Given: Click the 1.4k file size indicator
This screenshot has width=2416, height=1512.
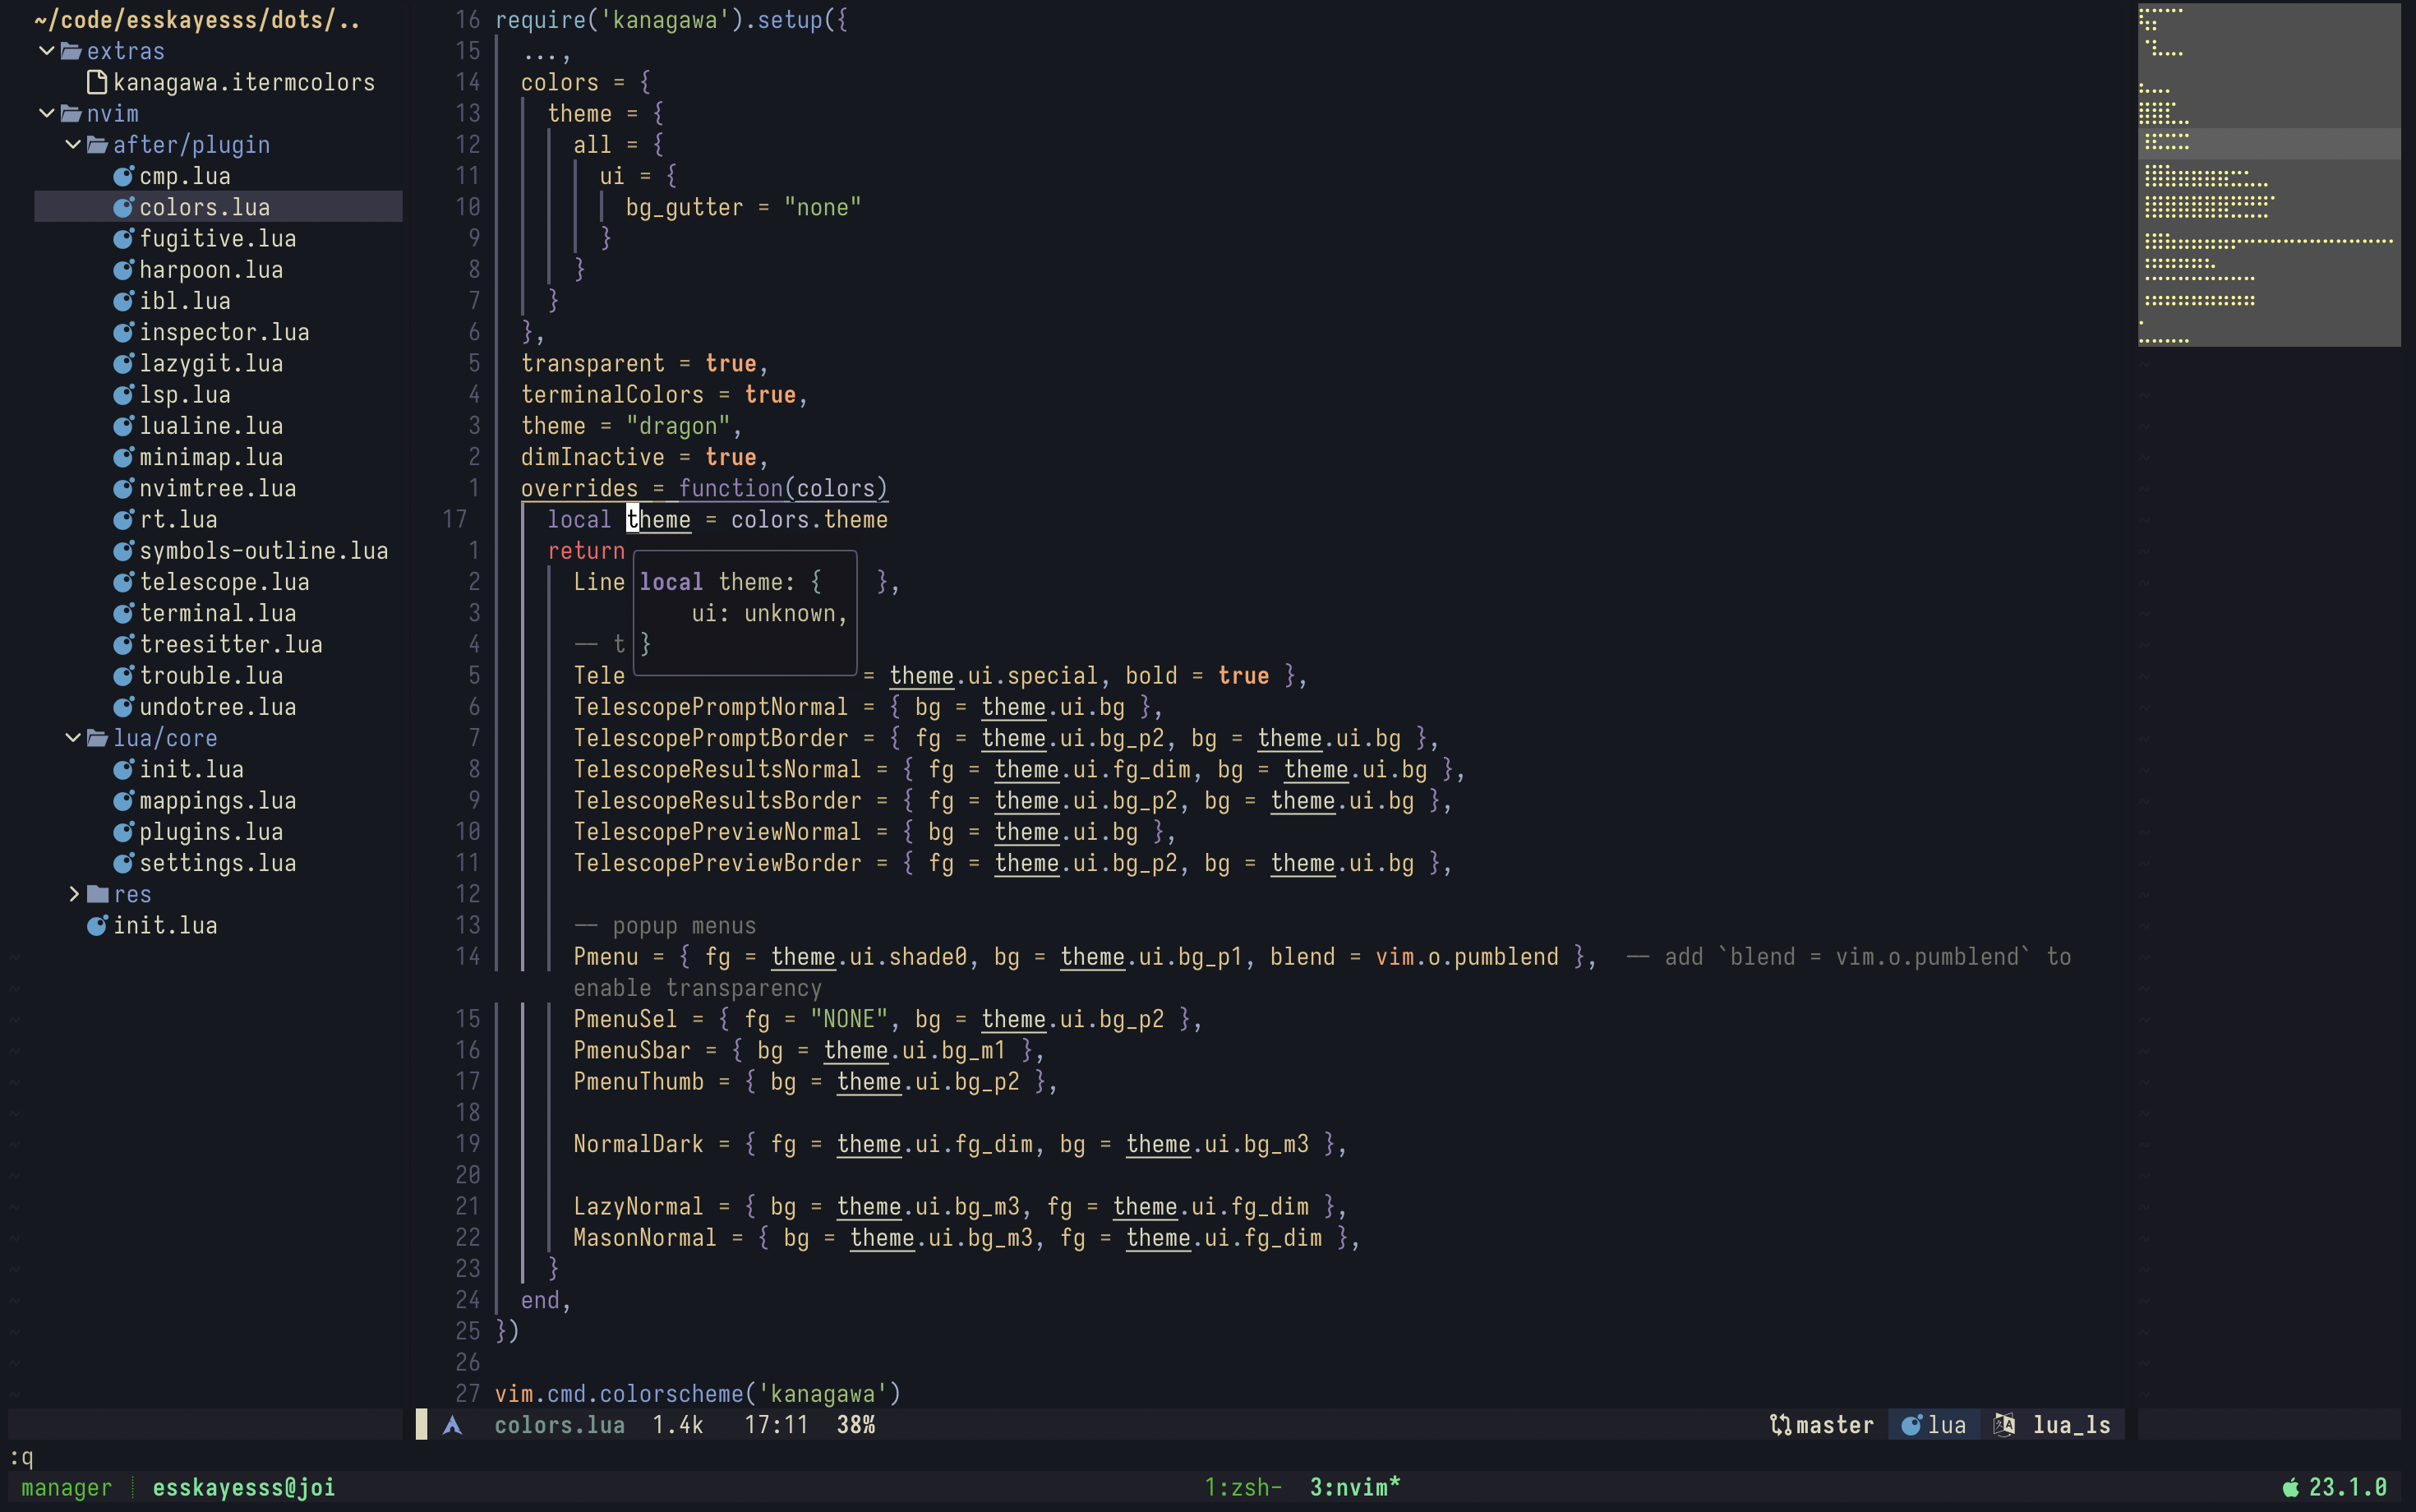Looking at the screenshot, I should point(678,1425).
